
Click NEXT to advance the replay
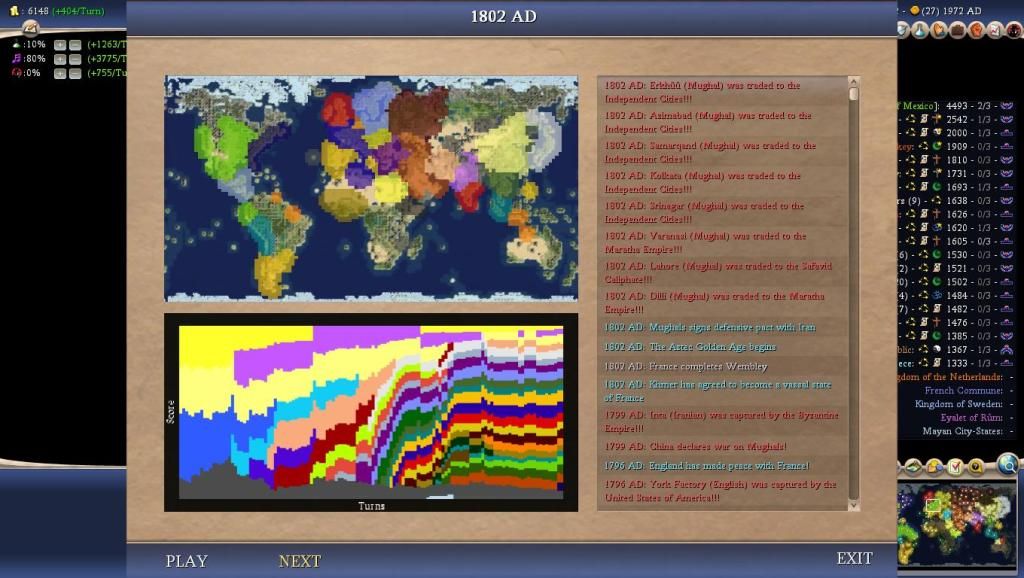[x=300, y=561]
